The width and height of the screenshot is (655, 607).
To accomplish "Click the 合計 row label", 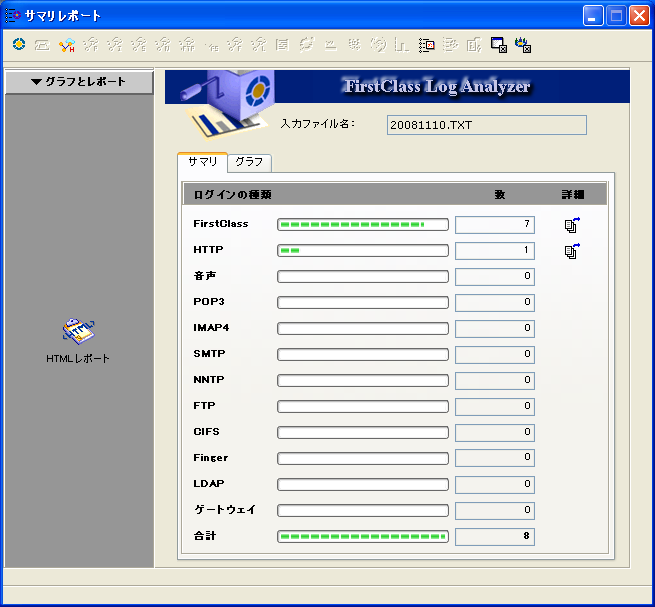I will 205,536.
